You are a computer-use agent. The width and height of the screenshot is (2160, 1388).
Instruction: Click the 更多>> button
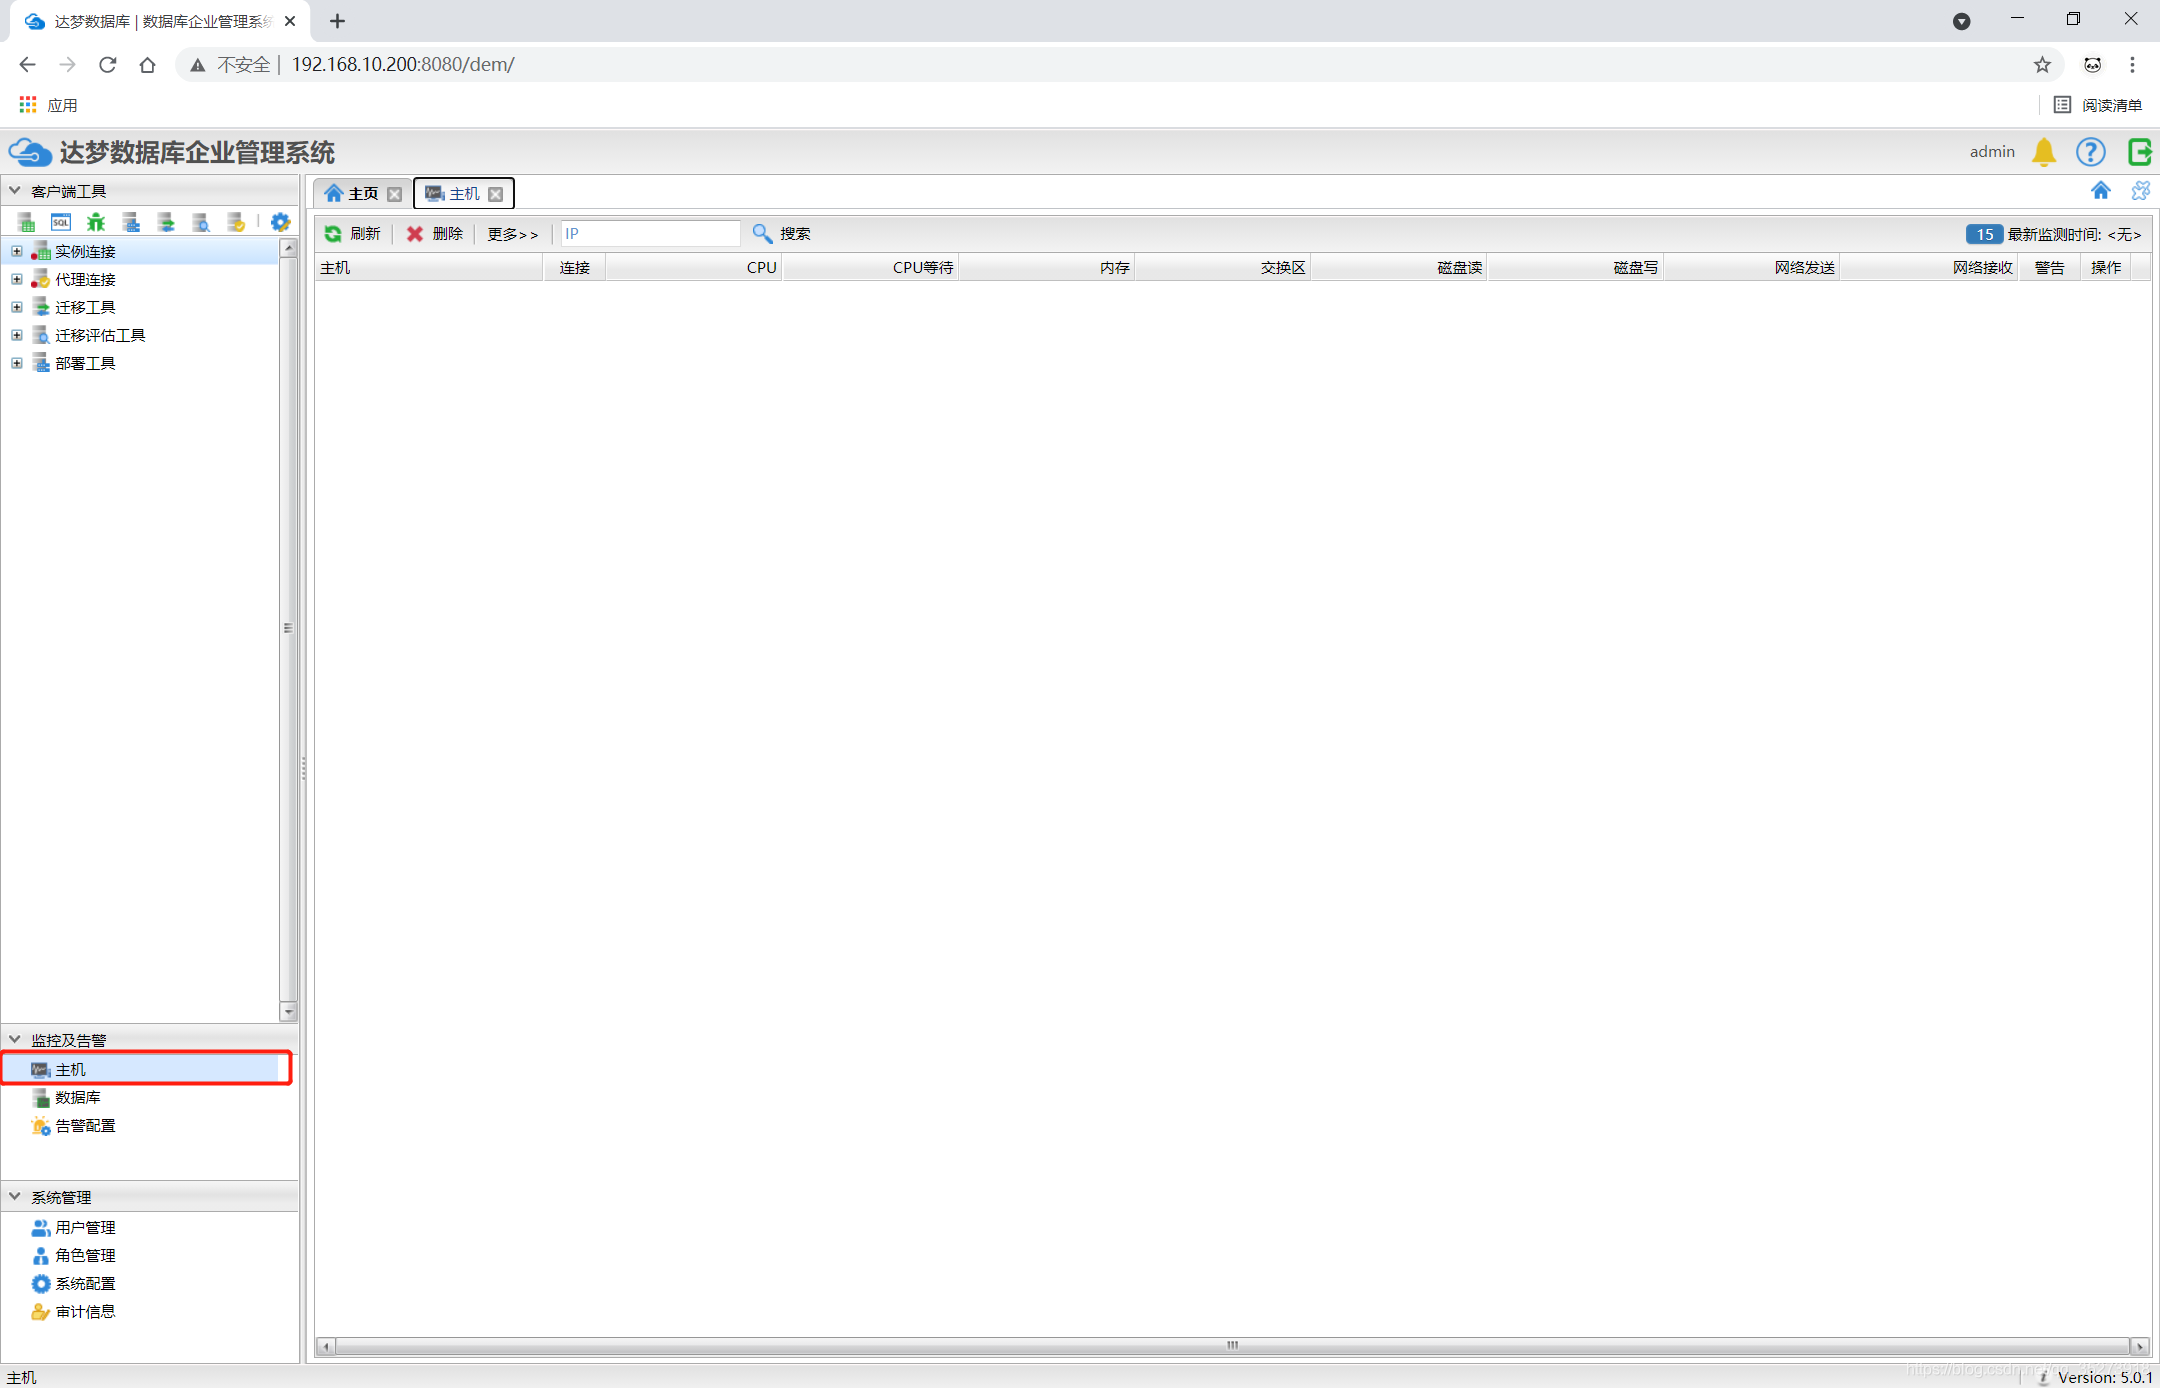[512, 233]
